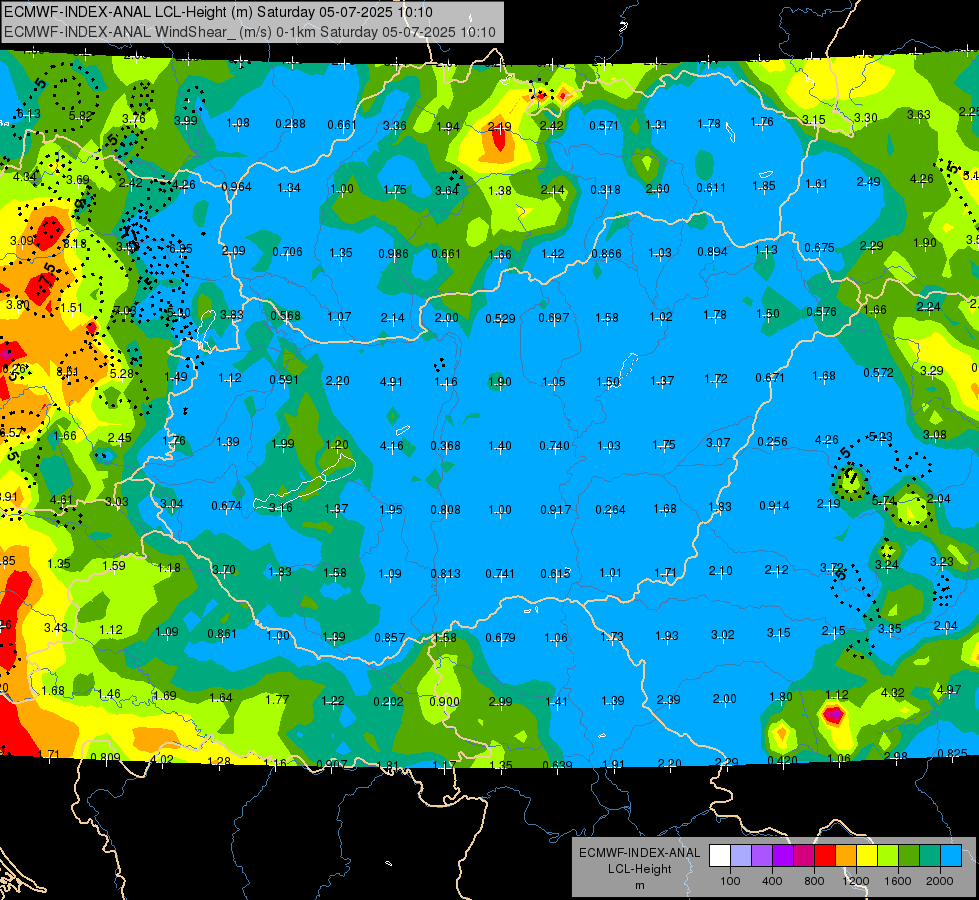
Task: Click the legend tick label 100
Action: tap(730, 881)
